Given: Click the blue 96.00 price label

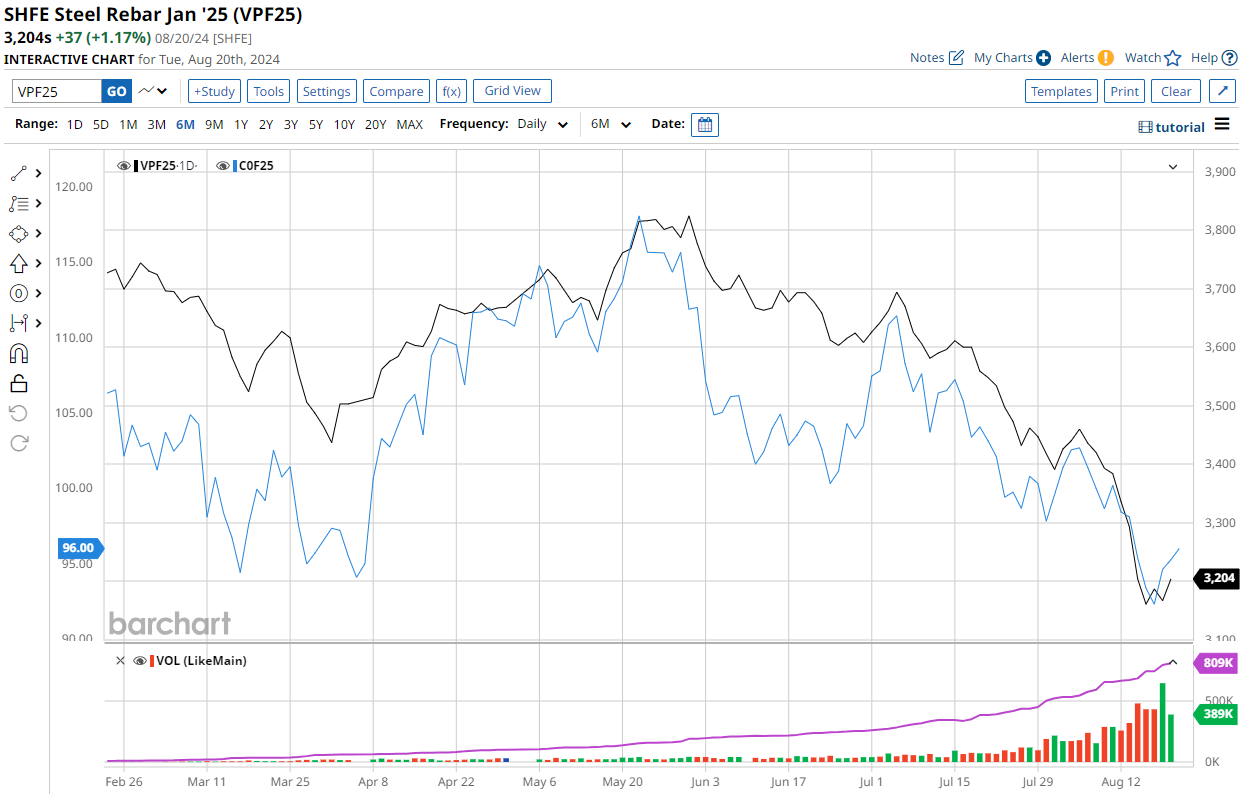Looking at the screenshot, I should [x=81, y=548].
